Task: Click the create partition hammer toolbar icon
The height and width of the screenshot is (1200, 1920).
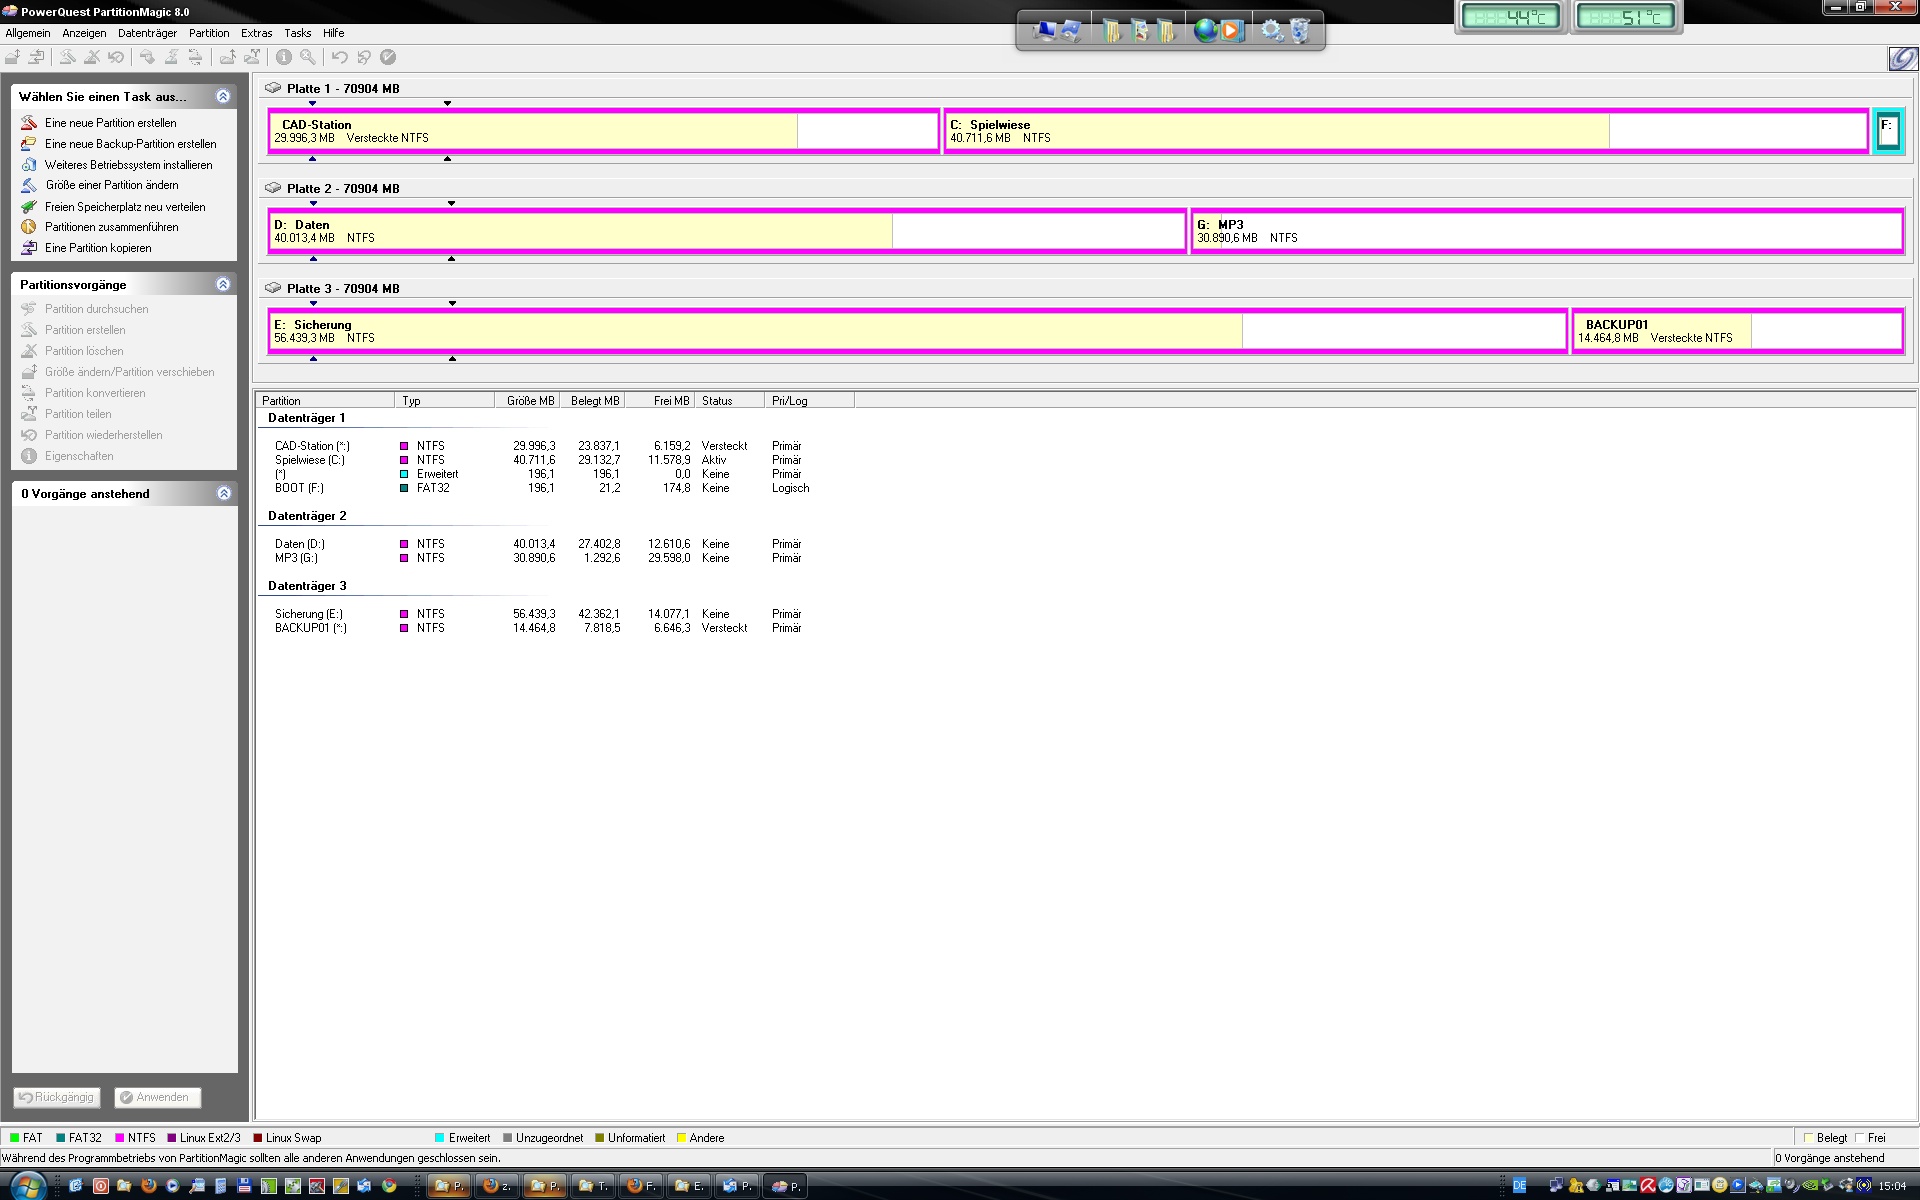Action: [67, 57]
